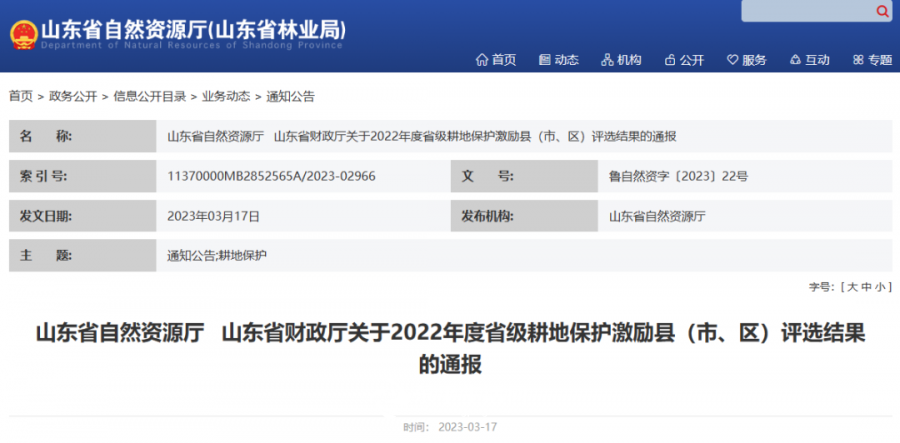
Task: Click the grid icon beside 专题
Action: coord(859,60)
